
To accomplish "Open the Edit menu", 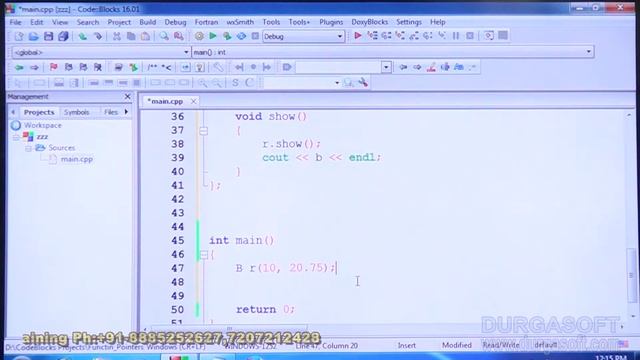I will pyautogui.click(x=36, y=22).
